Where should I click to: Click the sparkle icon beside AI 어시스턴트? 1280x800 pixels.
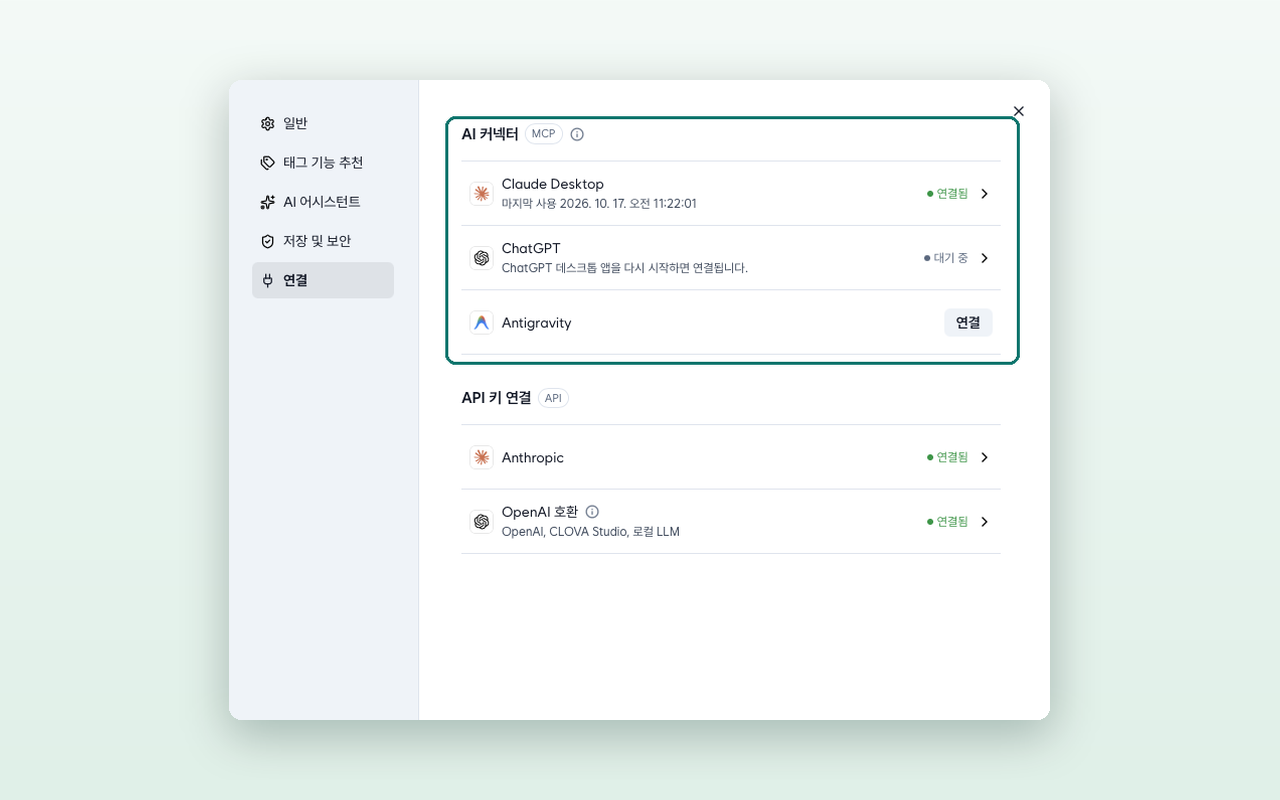[267, 202]
